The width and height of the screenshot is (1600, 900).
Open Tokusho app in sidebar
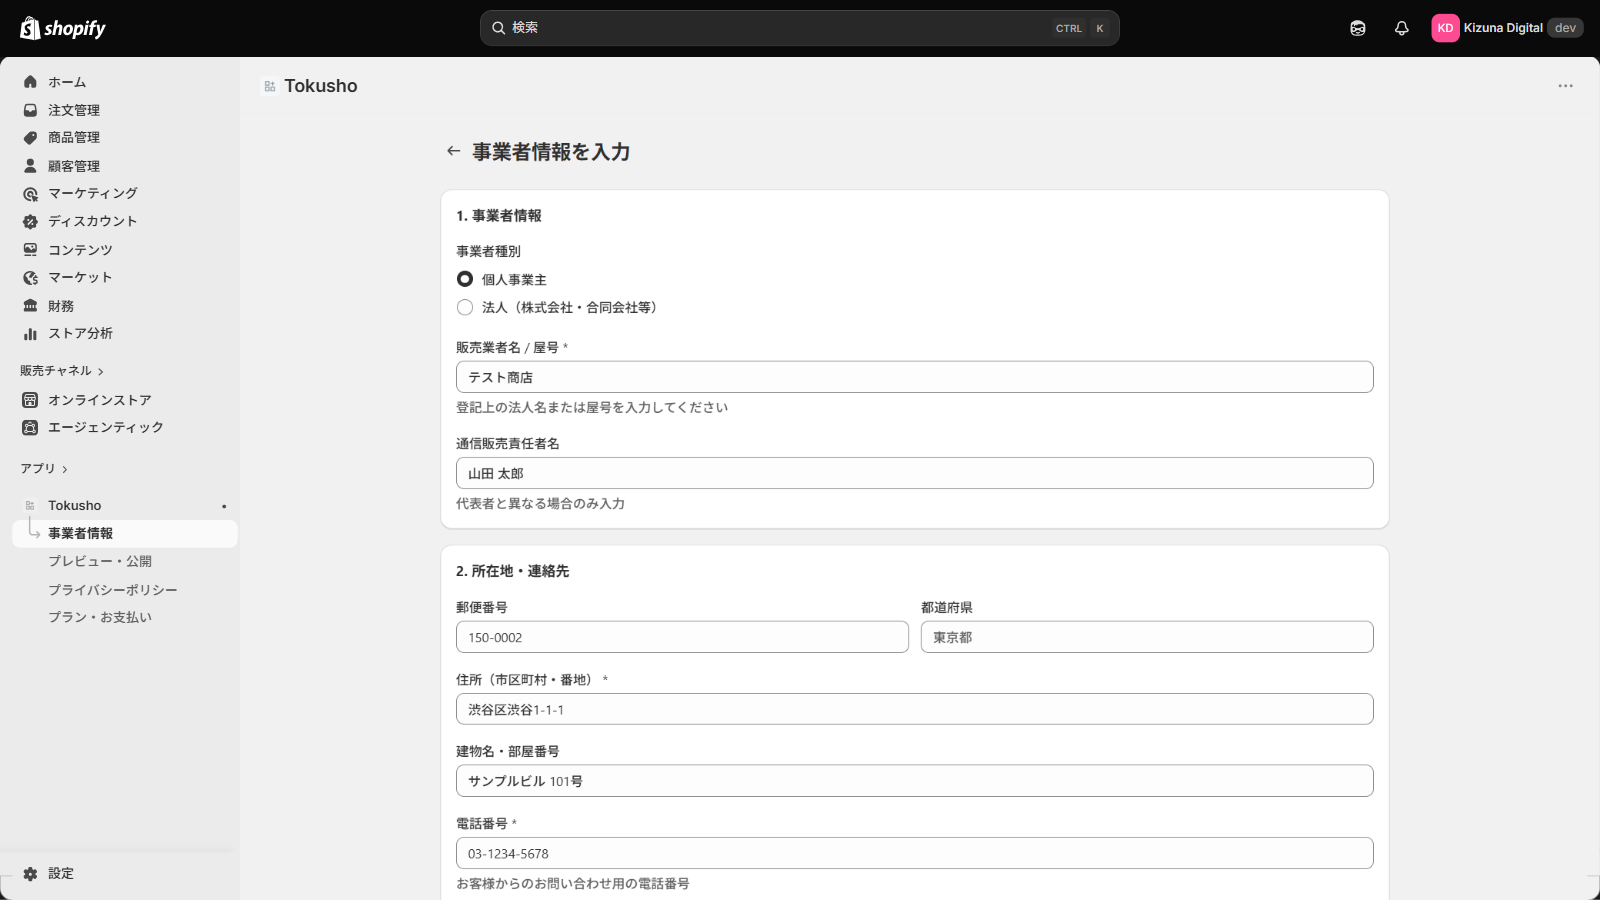[x=75, y=506]
